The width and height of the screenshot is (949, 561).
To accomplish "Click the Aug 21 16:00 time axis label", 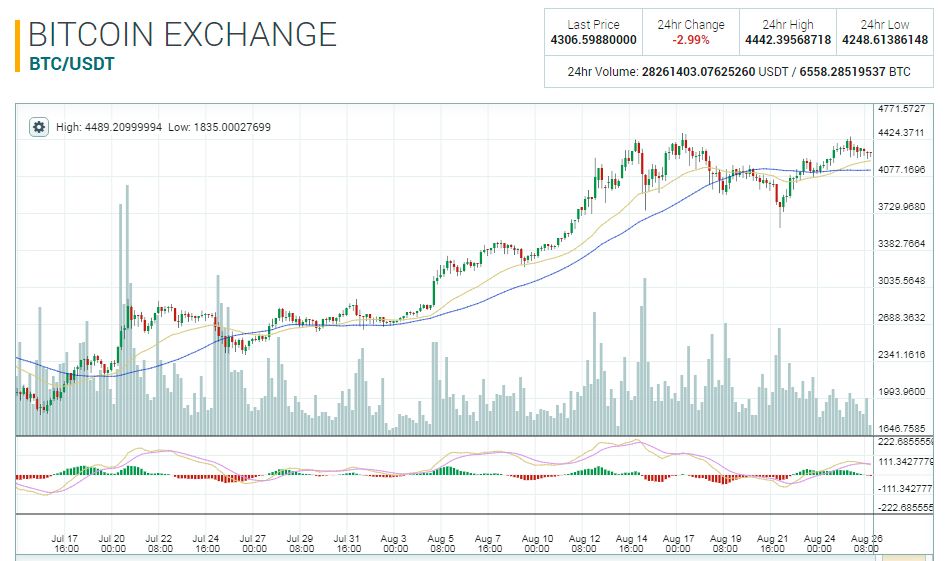I will coord(772,543).
